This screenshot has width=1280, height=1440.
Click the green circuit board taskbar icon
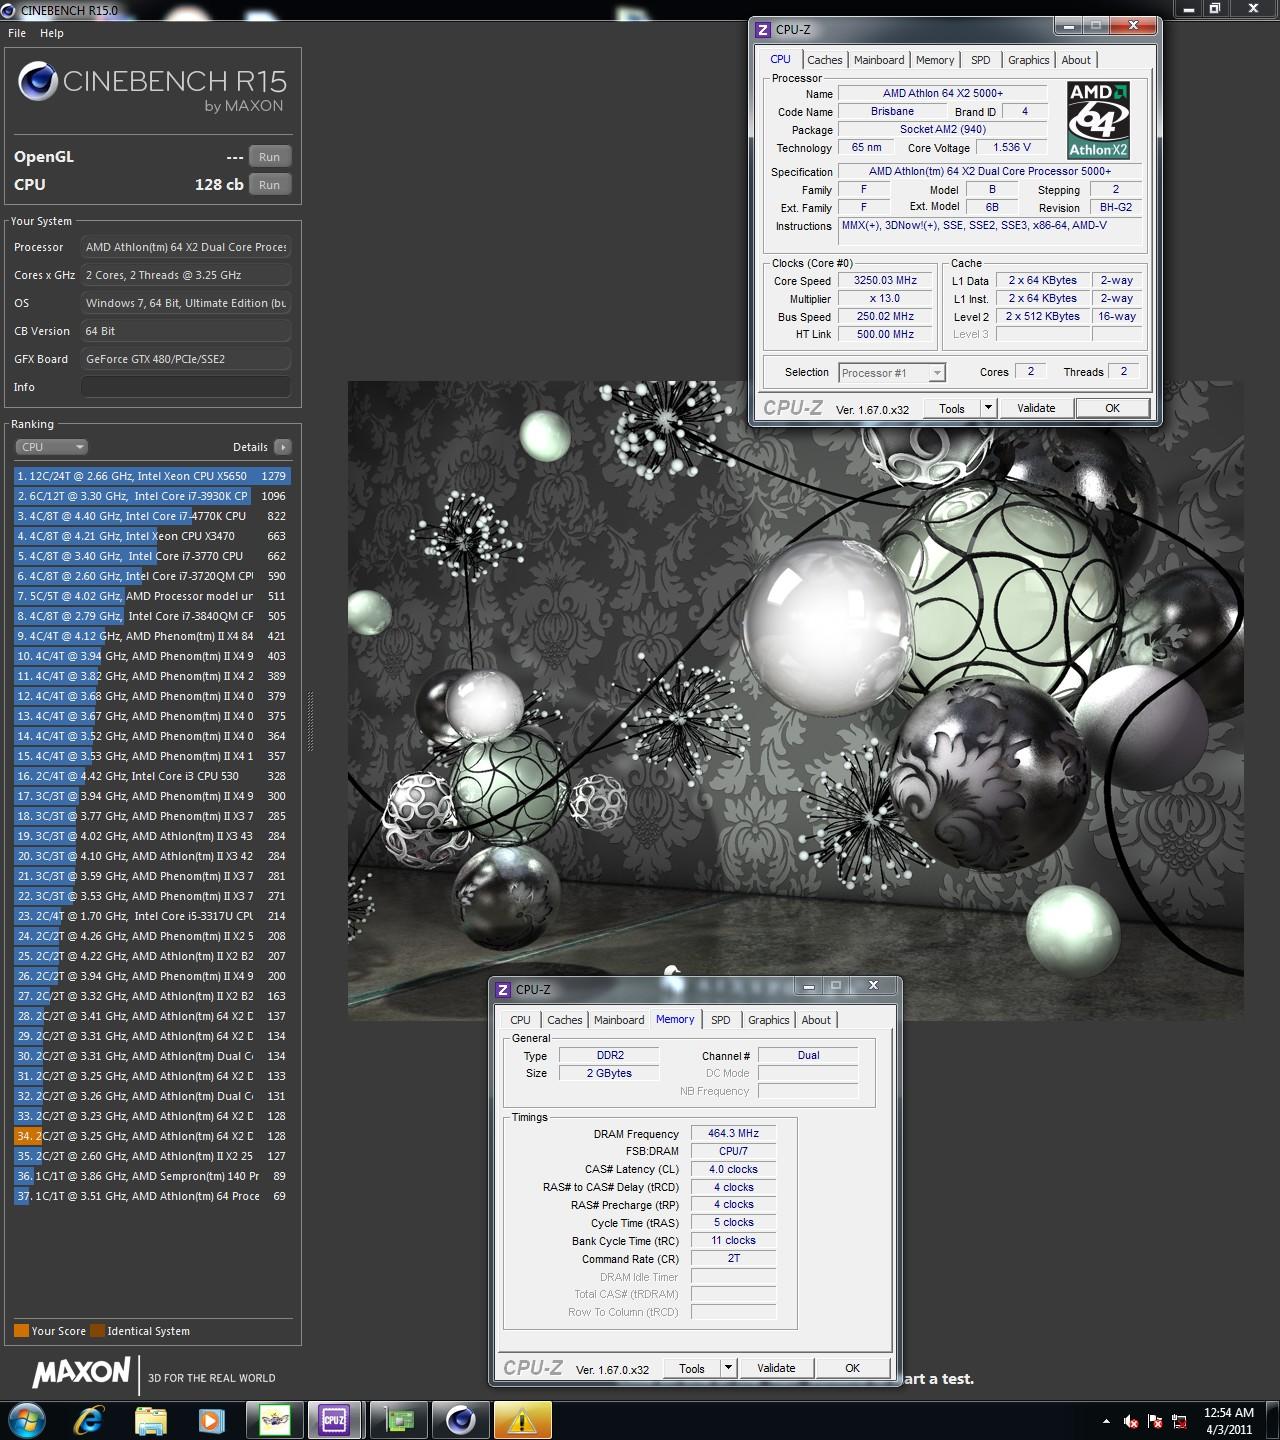(399, 1420)
